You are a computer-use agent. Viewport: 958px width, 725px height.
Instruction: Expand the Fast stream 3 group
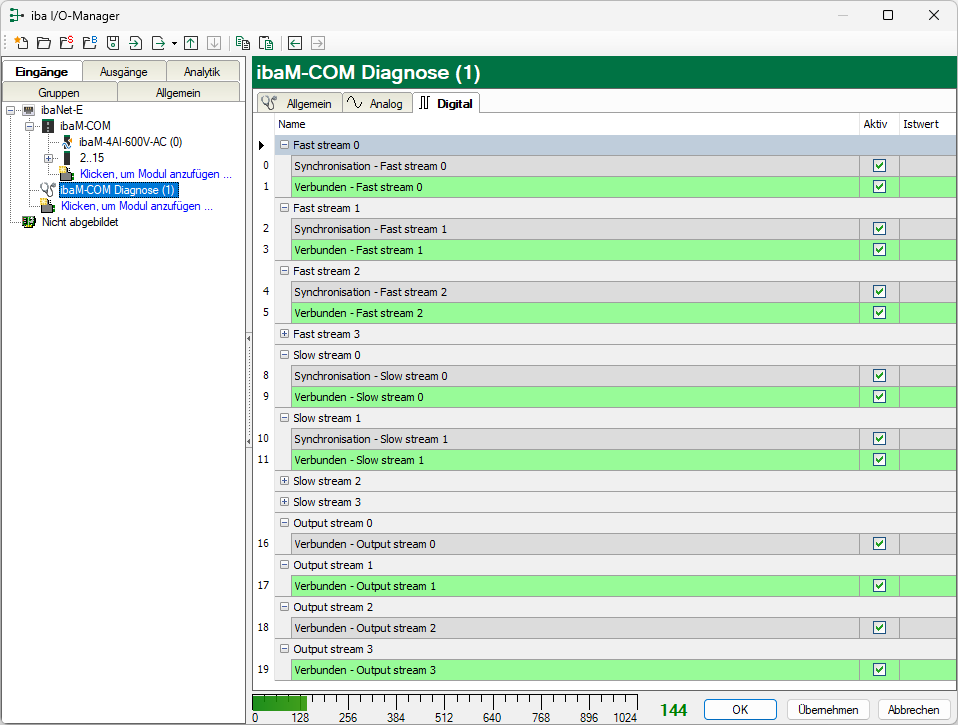click(285, 334)
